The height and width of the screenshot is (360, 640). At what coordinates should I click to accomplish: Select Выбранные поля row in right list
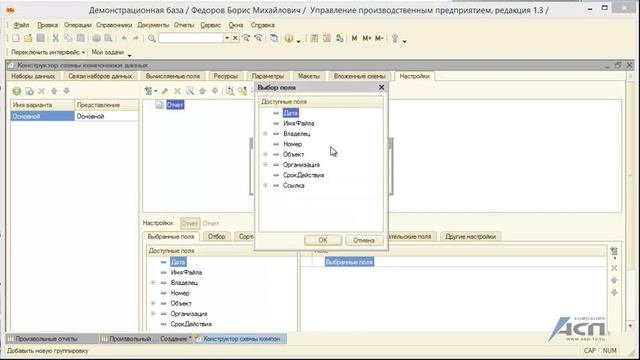click(x=349, y=262)
